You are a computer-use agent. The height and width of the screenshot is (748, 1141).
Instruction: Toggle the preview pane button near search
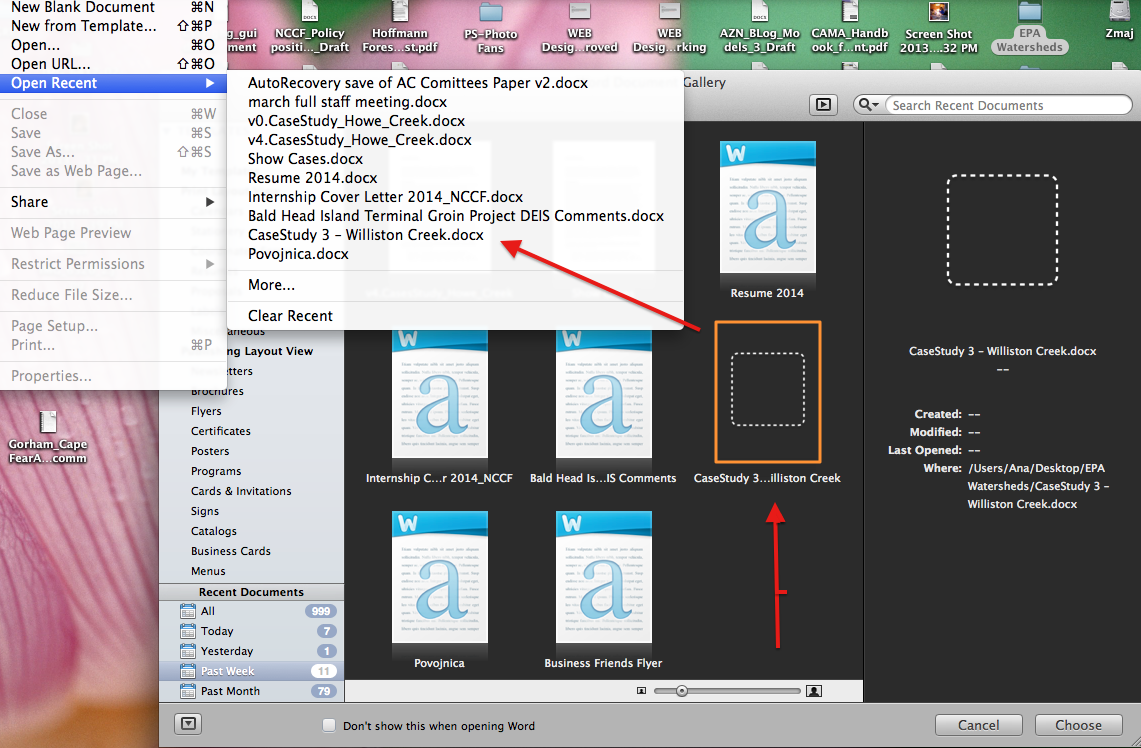pos(823,105)
